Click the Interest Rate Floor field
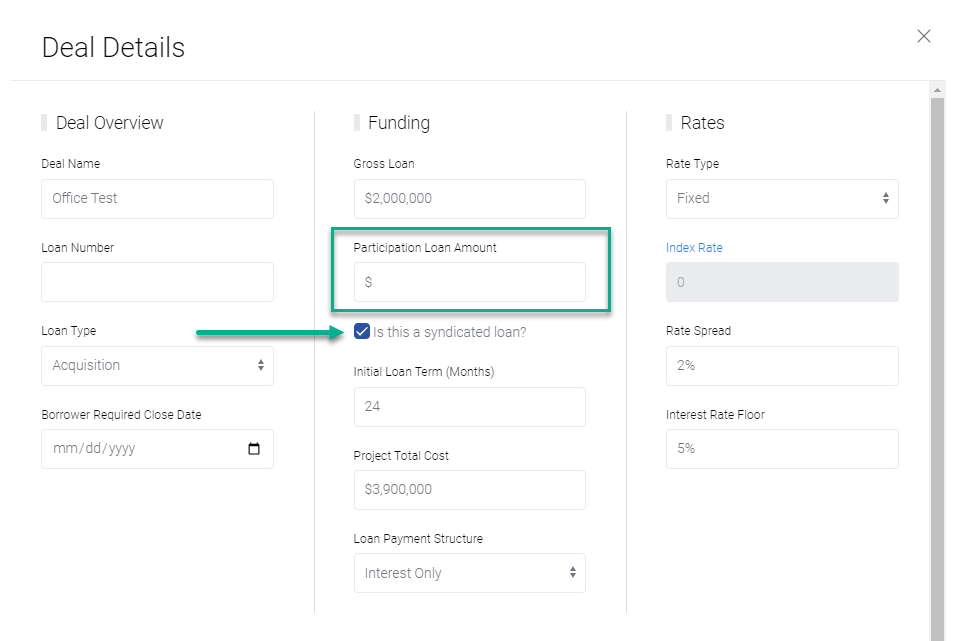Viewport: 957px width, 641px height. 781,449
